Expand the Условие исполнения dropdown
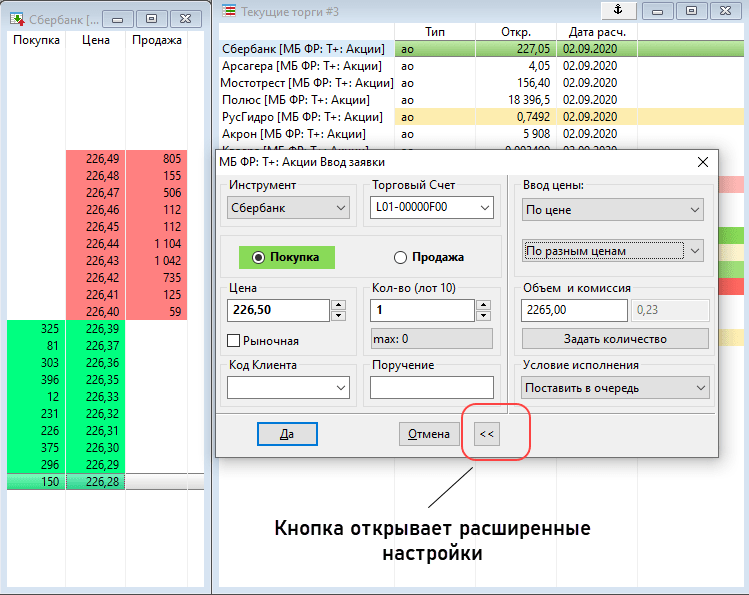 pos(614,387)
